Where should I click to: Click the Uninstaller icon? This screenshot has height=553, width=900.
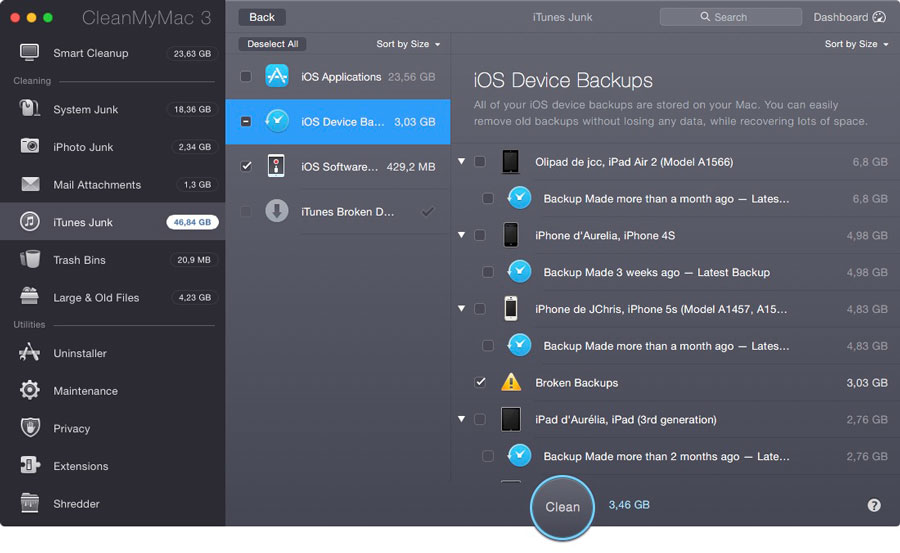coord(29,353)
